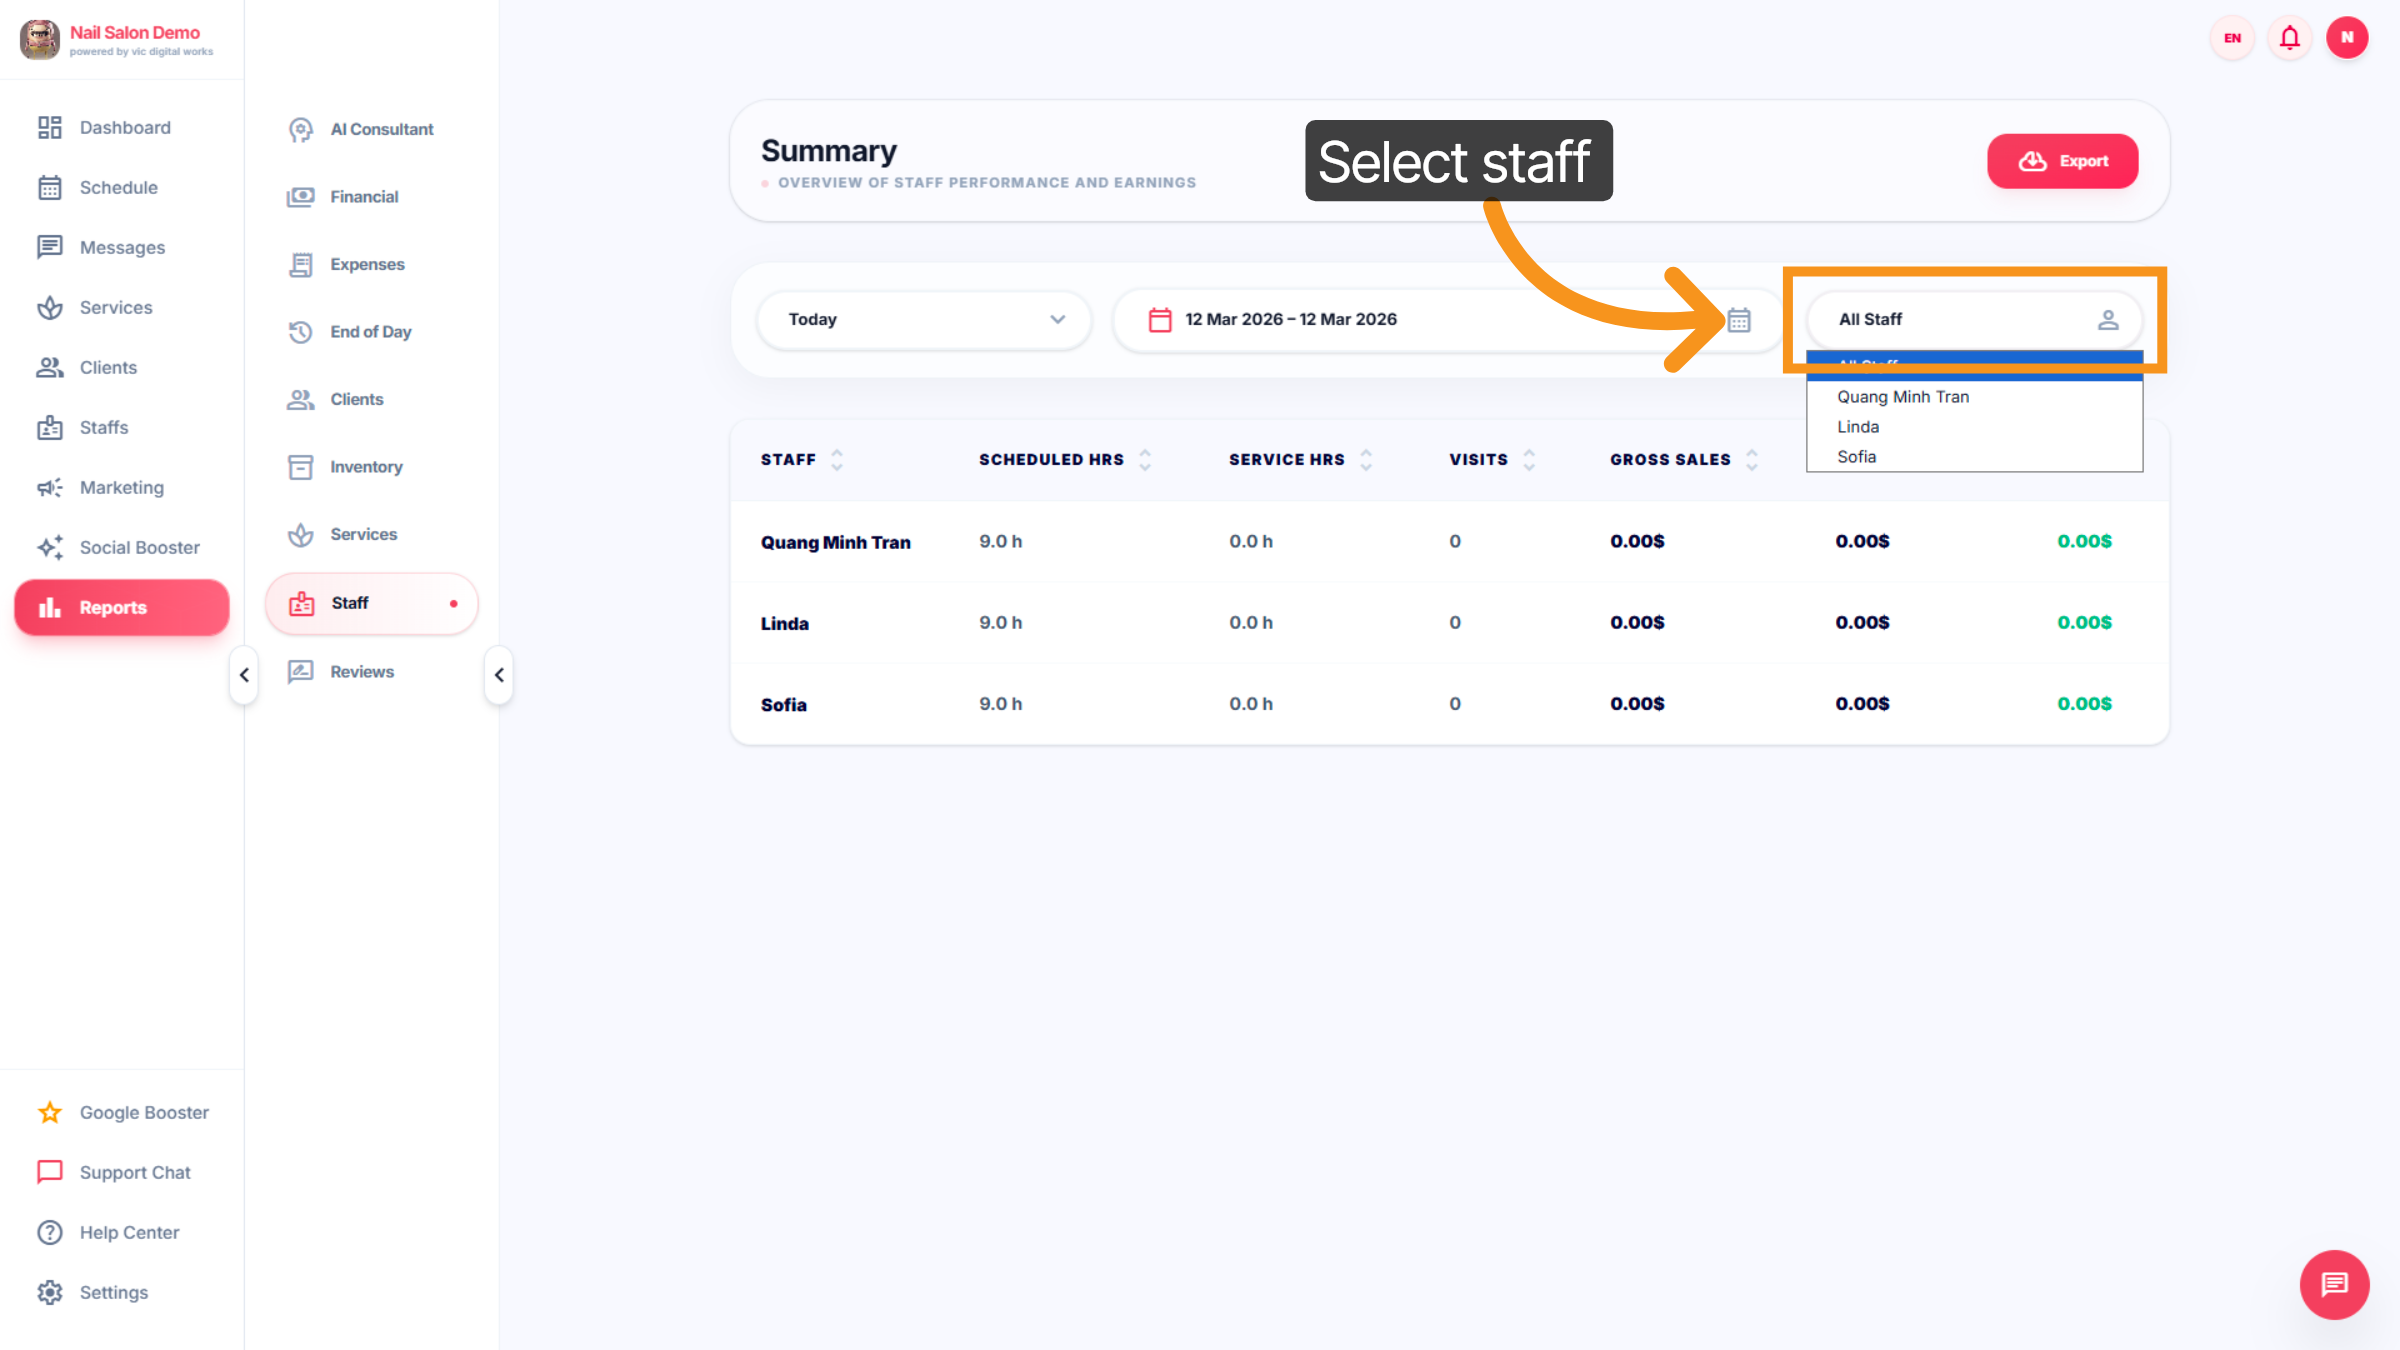Image resolution: width=2400 pixels, height=1350 pixels.
Task: Select the Schedule calendar icon
Action: tap(50, 187)
